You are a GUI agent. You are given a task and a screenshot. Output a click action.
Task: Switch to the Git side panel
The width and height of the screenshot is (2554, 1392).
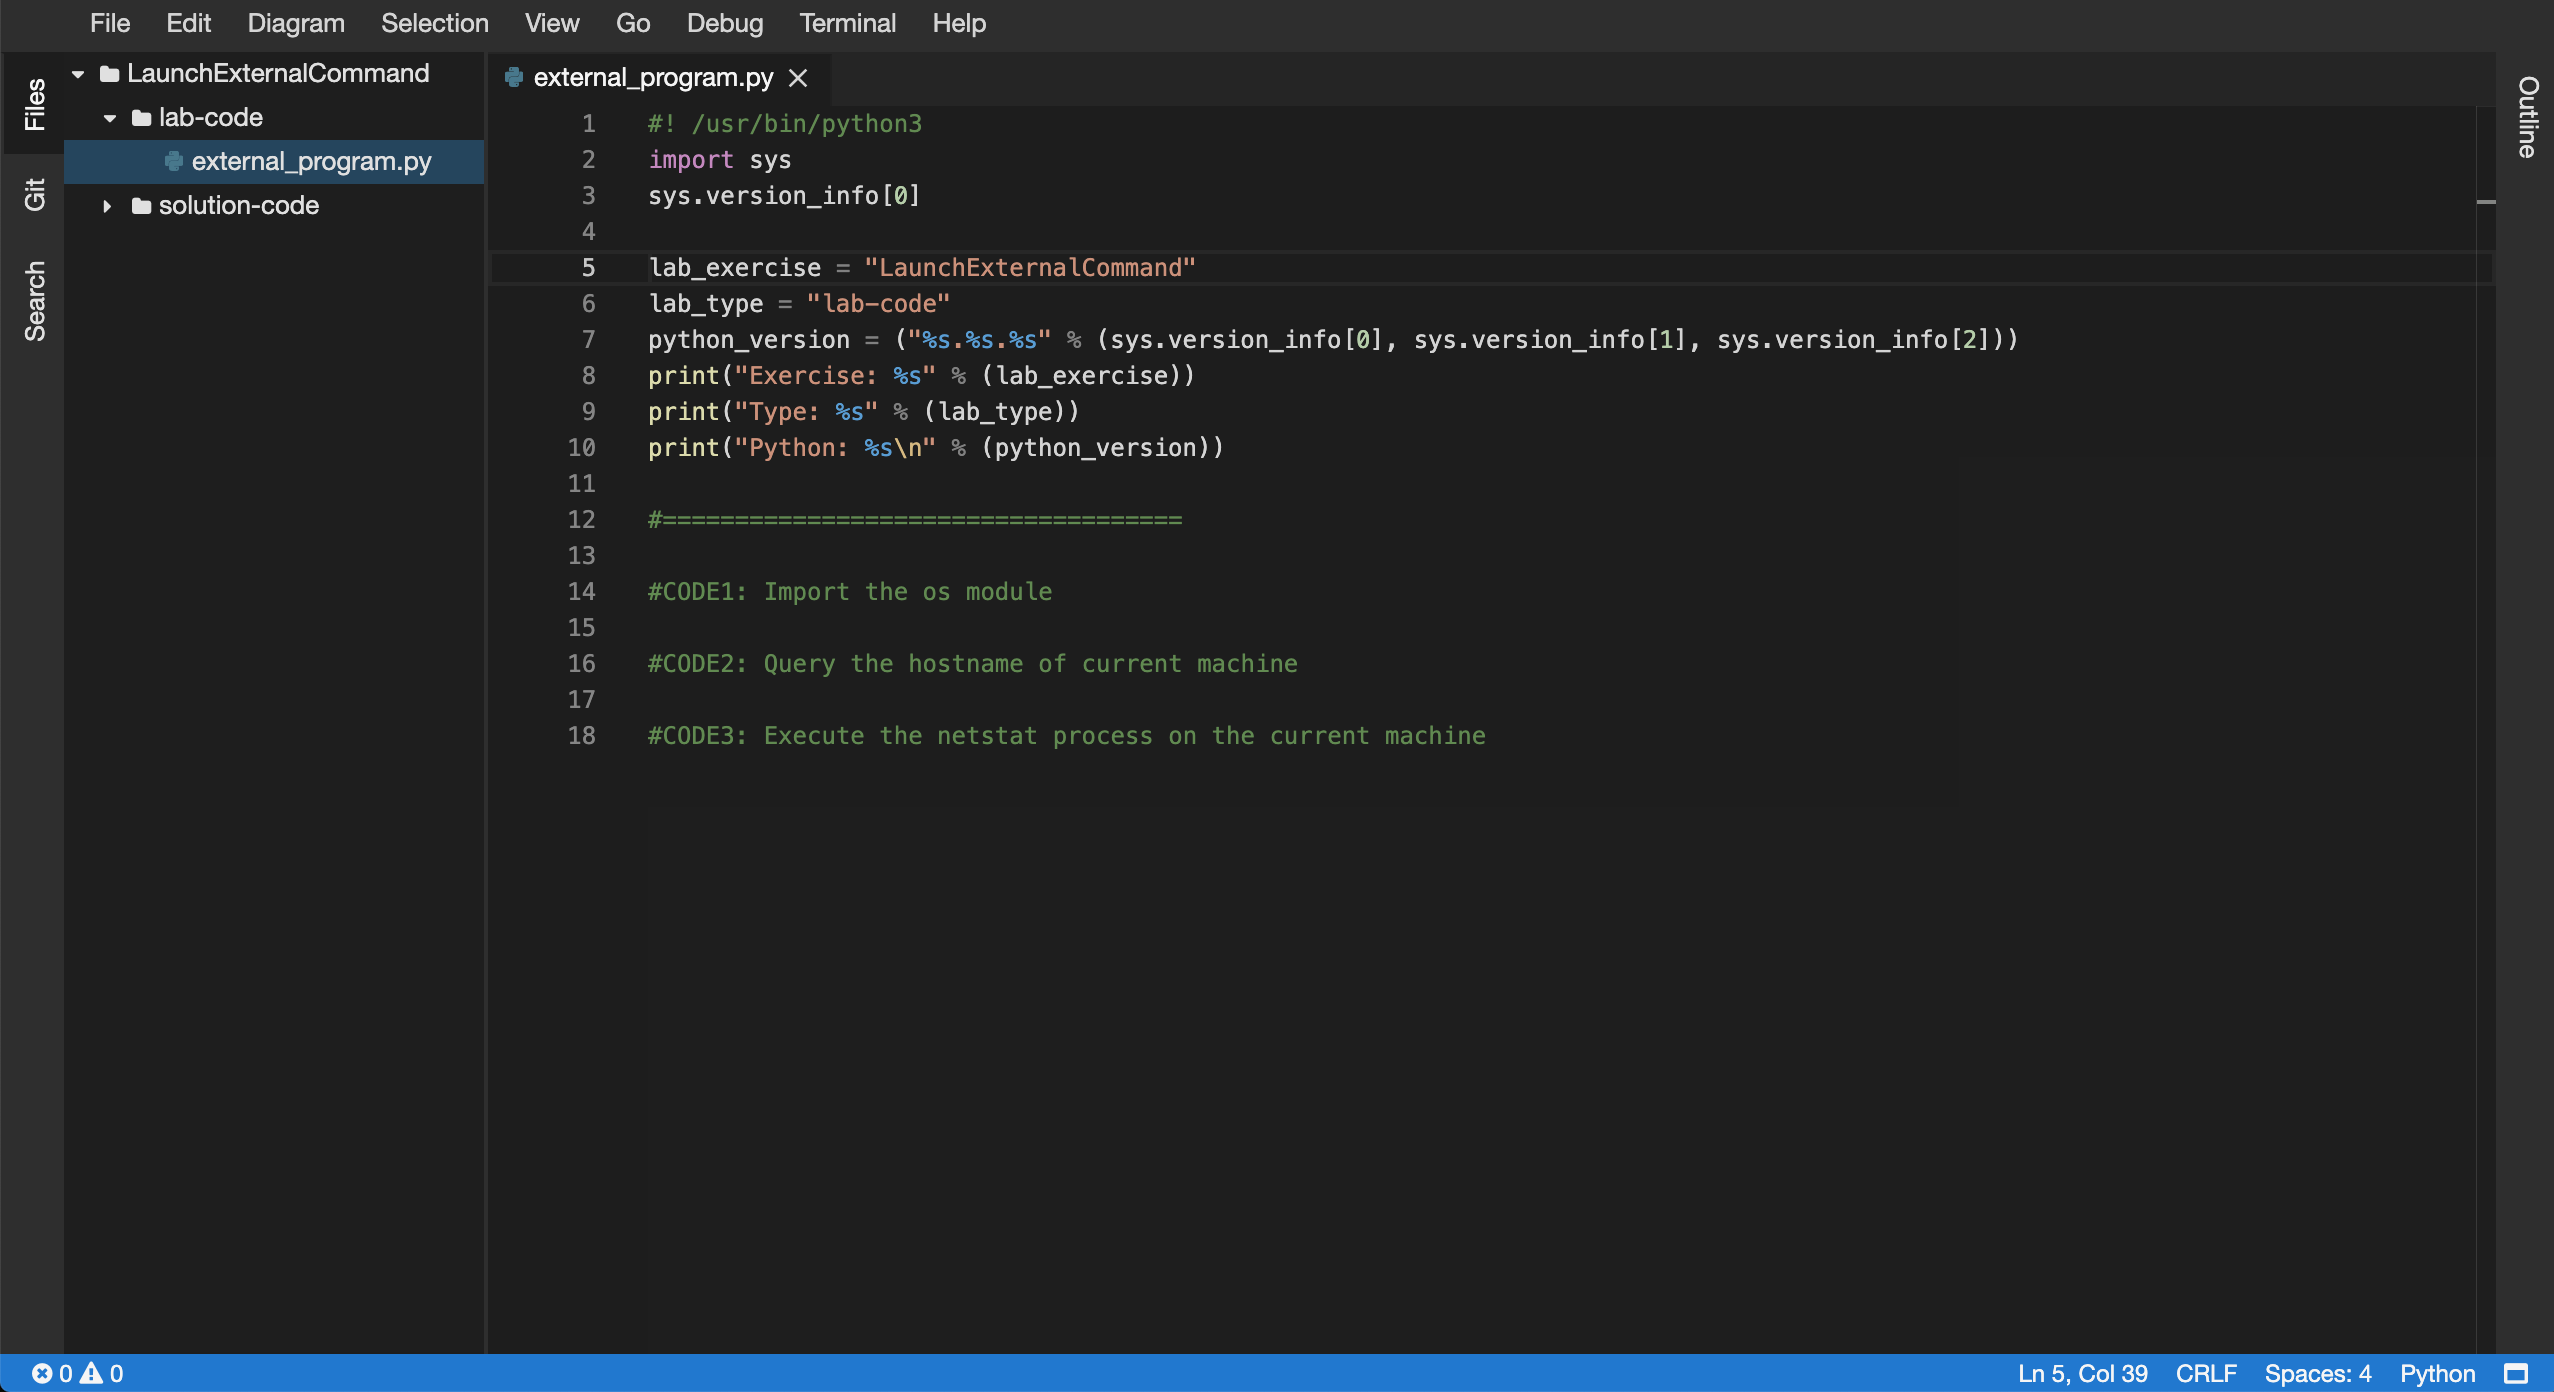point(34,194)
